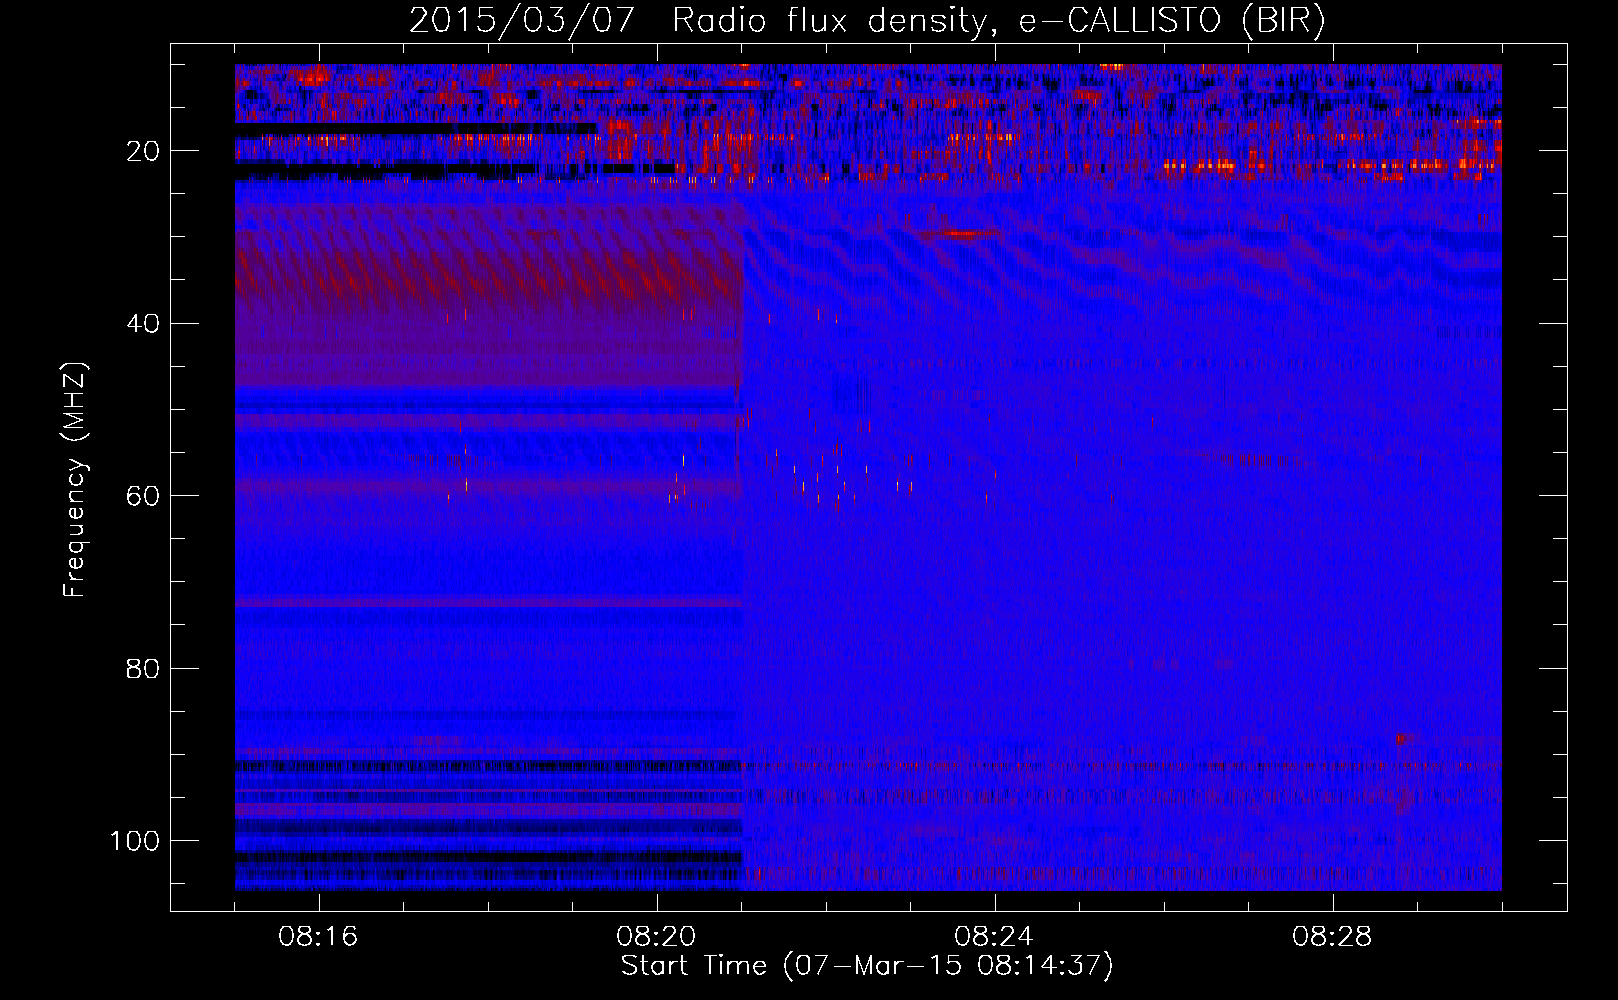Click the '20' frequency tick label
The height and width of the screenshot is (1000, 1618).
coord(143,152)
